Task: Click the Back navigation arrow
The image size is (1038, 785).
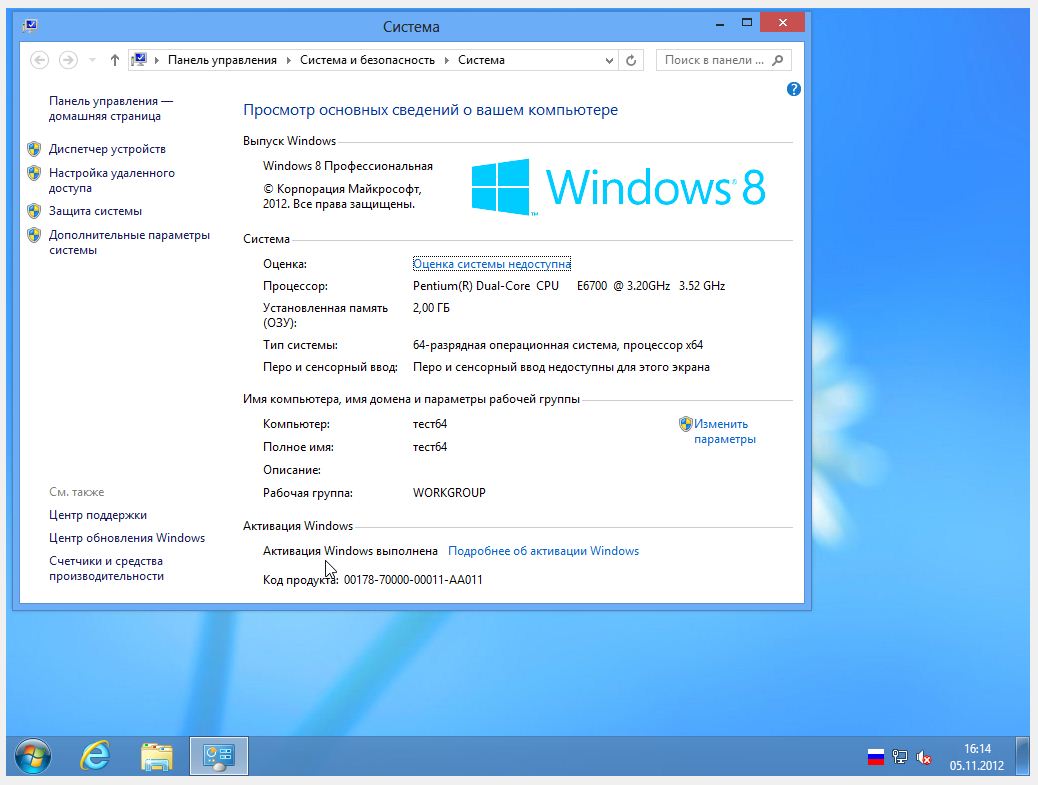Action: click(x=40, y=60)
